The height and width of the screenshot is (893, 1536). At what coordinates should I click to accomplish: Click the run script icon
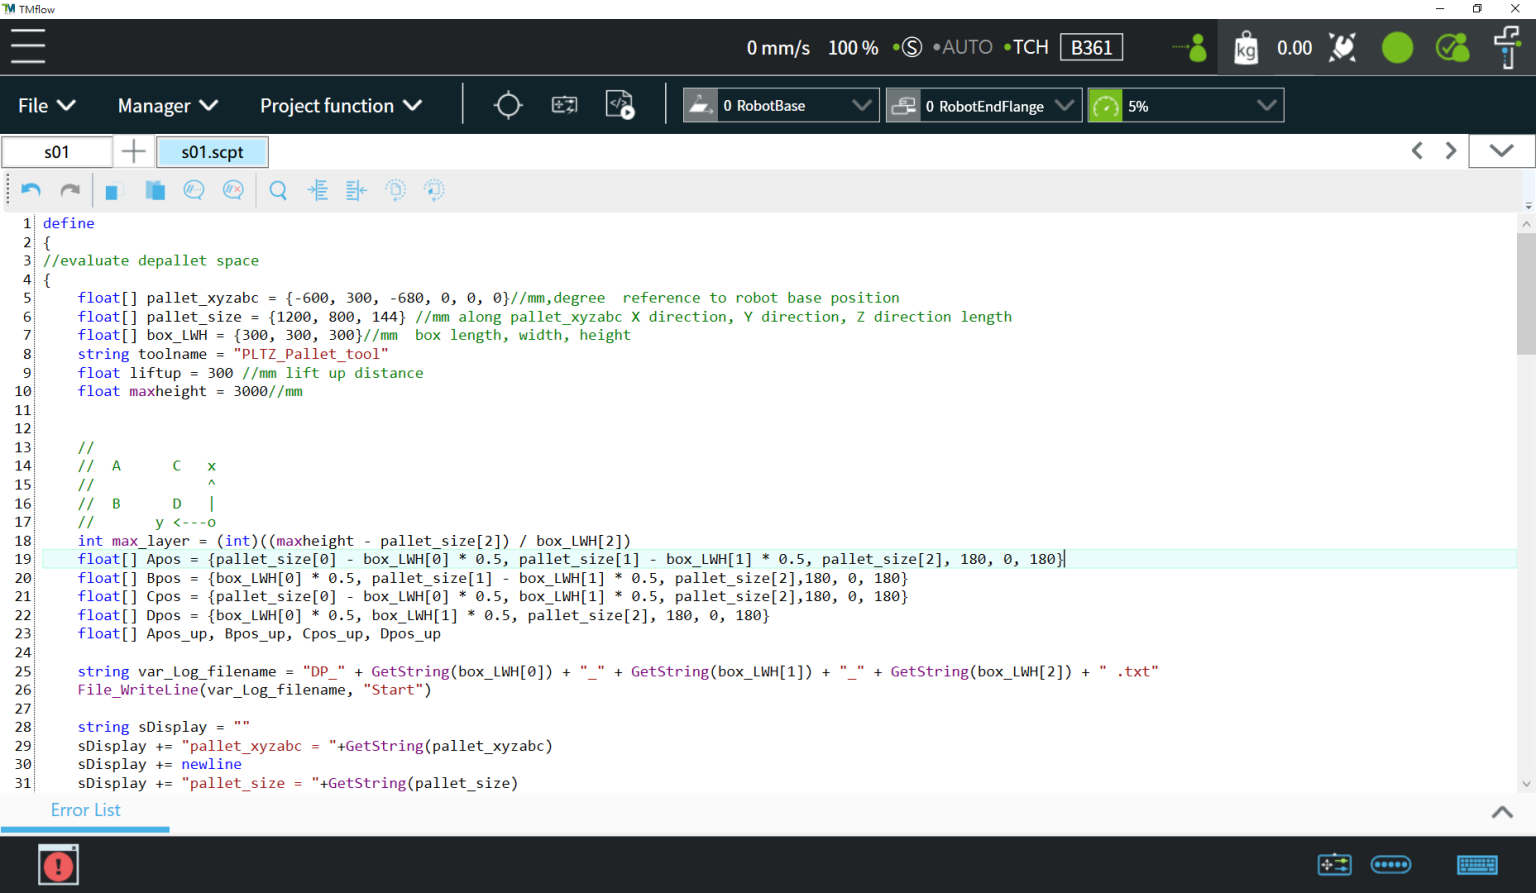620,104
